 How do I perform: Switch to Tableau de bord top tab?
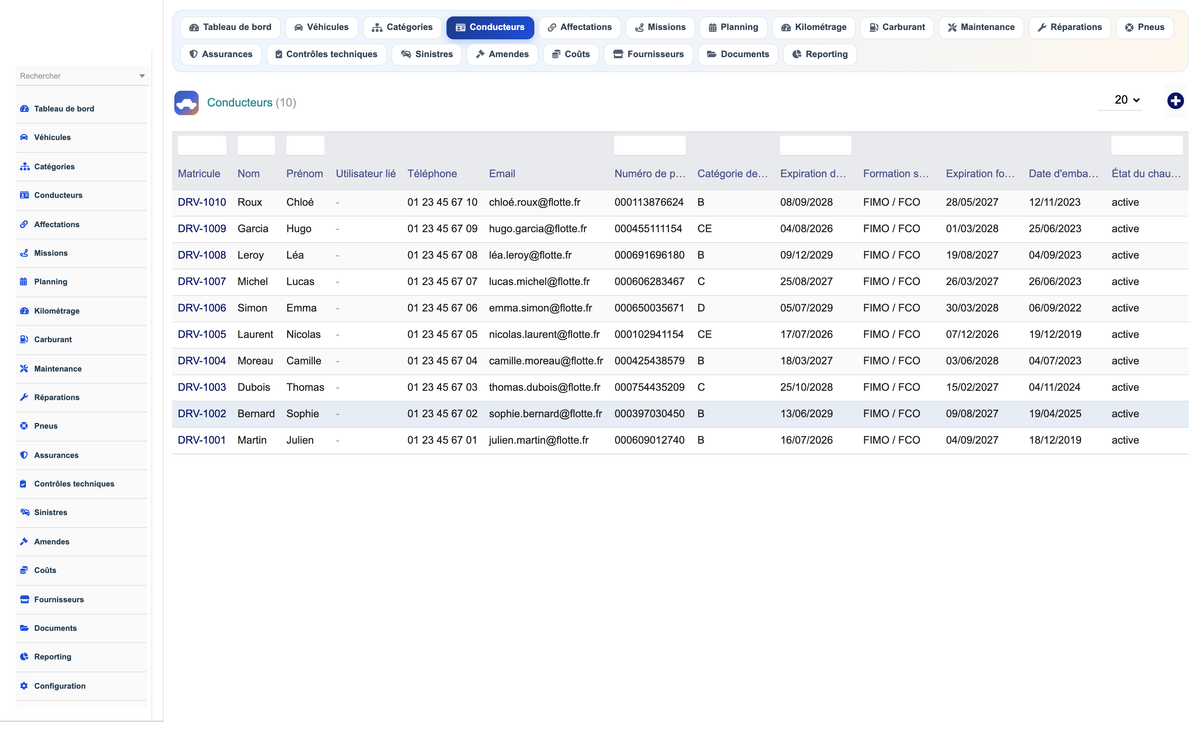(230, 27)
